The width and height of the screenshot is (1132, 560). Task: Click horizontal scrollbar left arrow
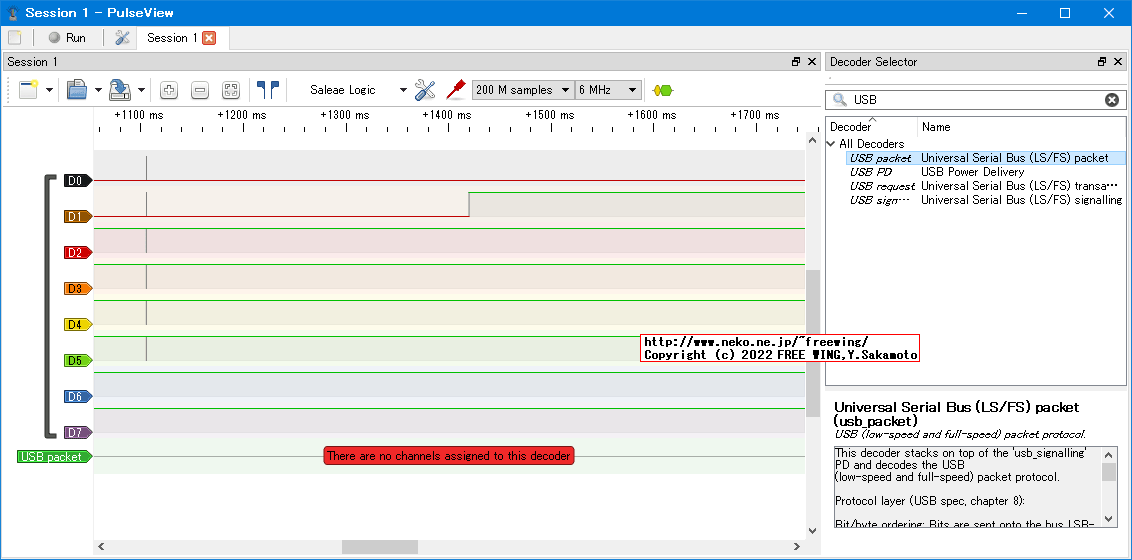[x=101, y=546]
